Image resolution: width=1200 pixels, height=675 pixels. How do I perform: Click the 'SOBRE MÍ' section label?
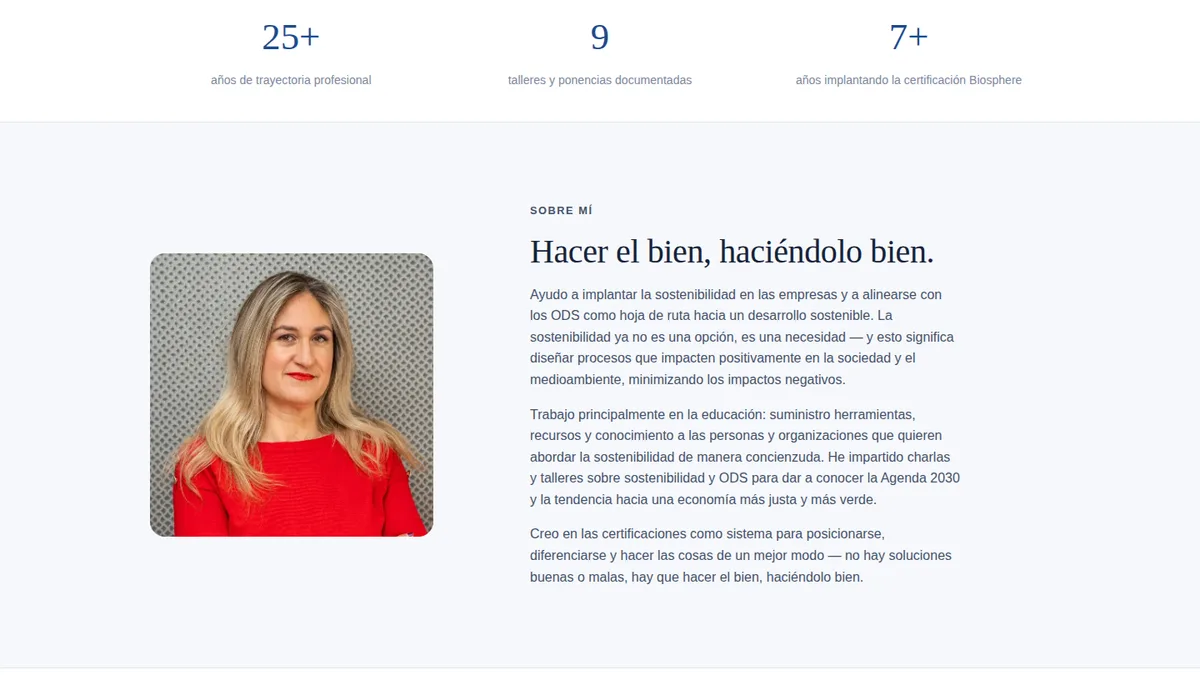(561, 211)
